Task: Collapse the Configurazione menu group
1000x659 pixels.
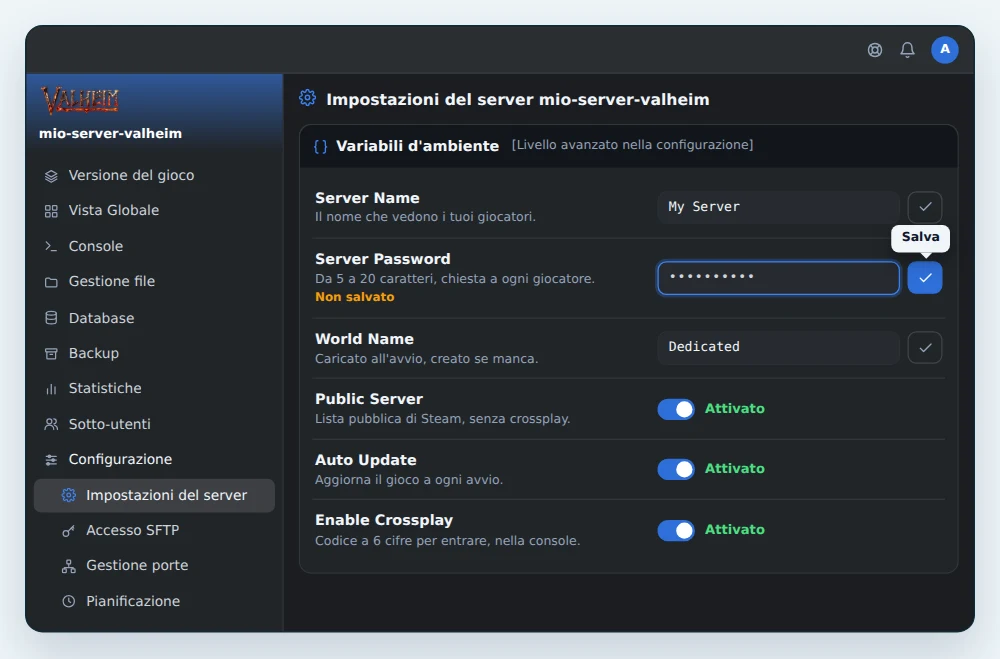Action: click(x=154, y=459)
